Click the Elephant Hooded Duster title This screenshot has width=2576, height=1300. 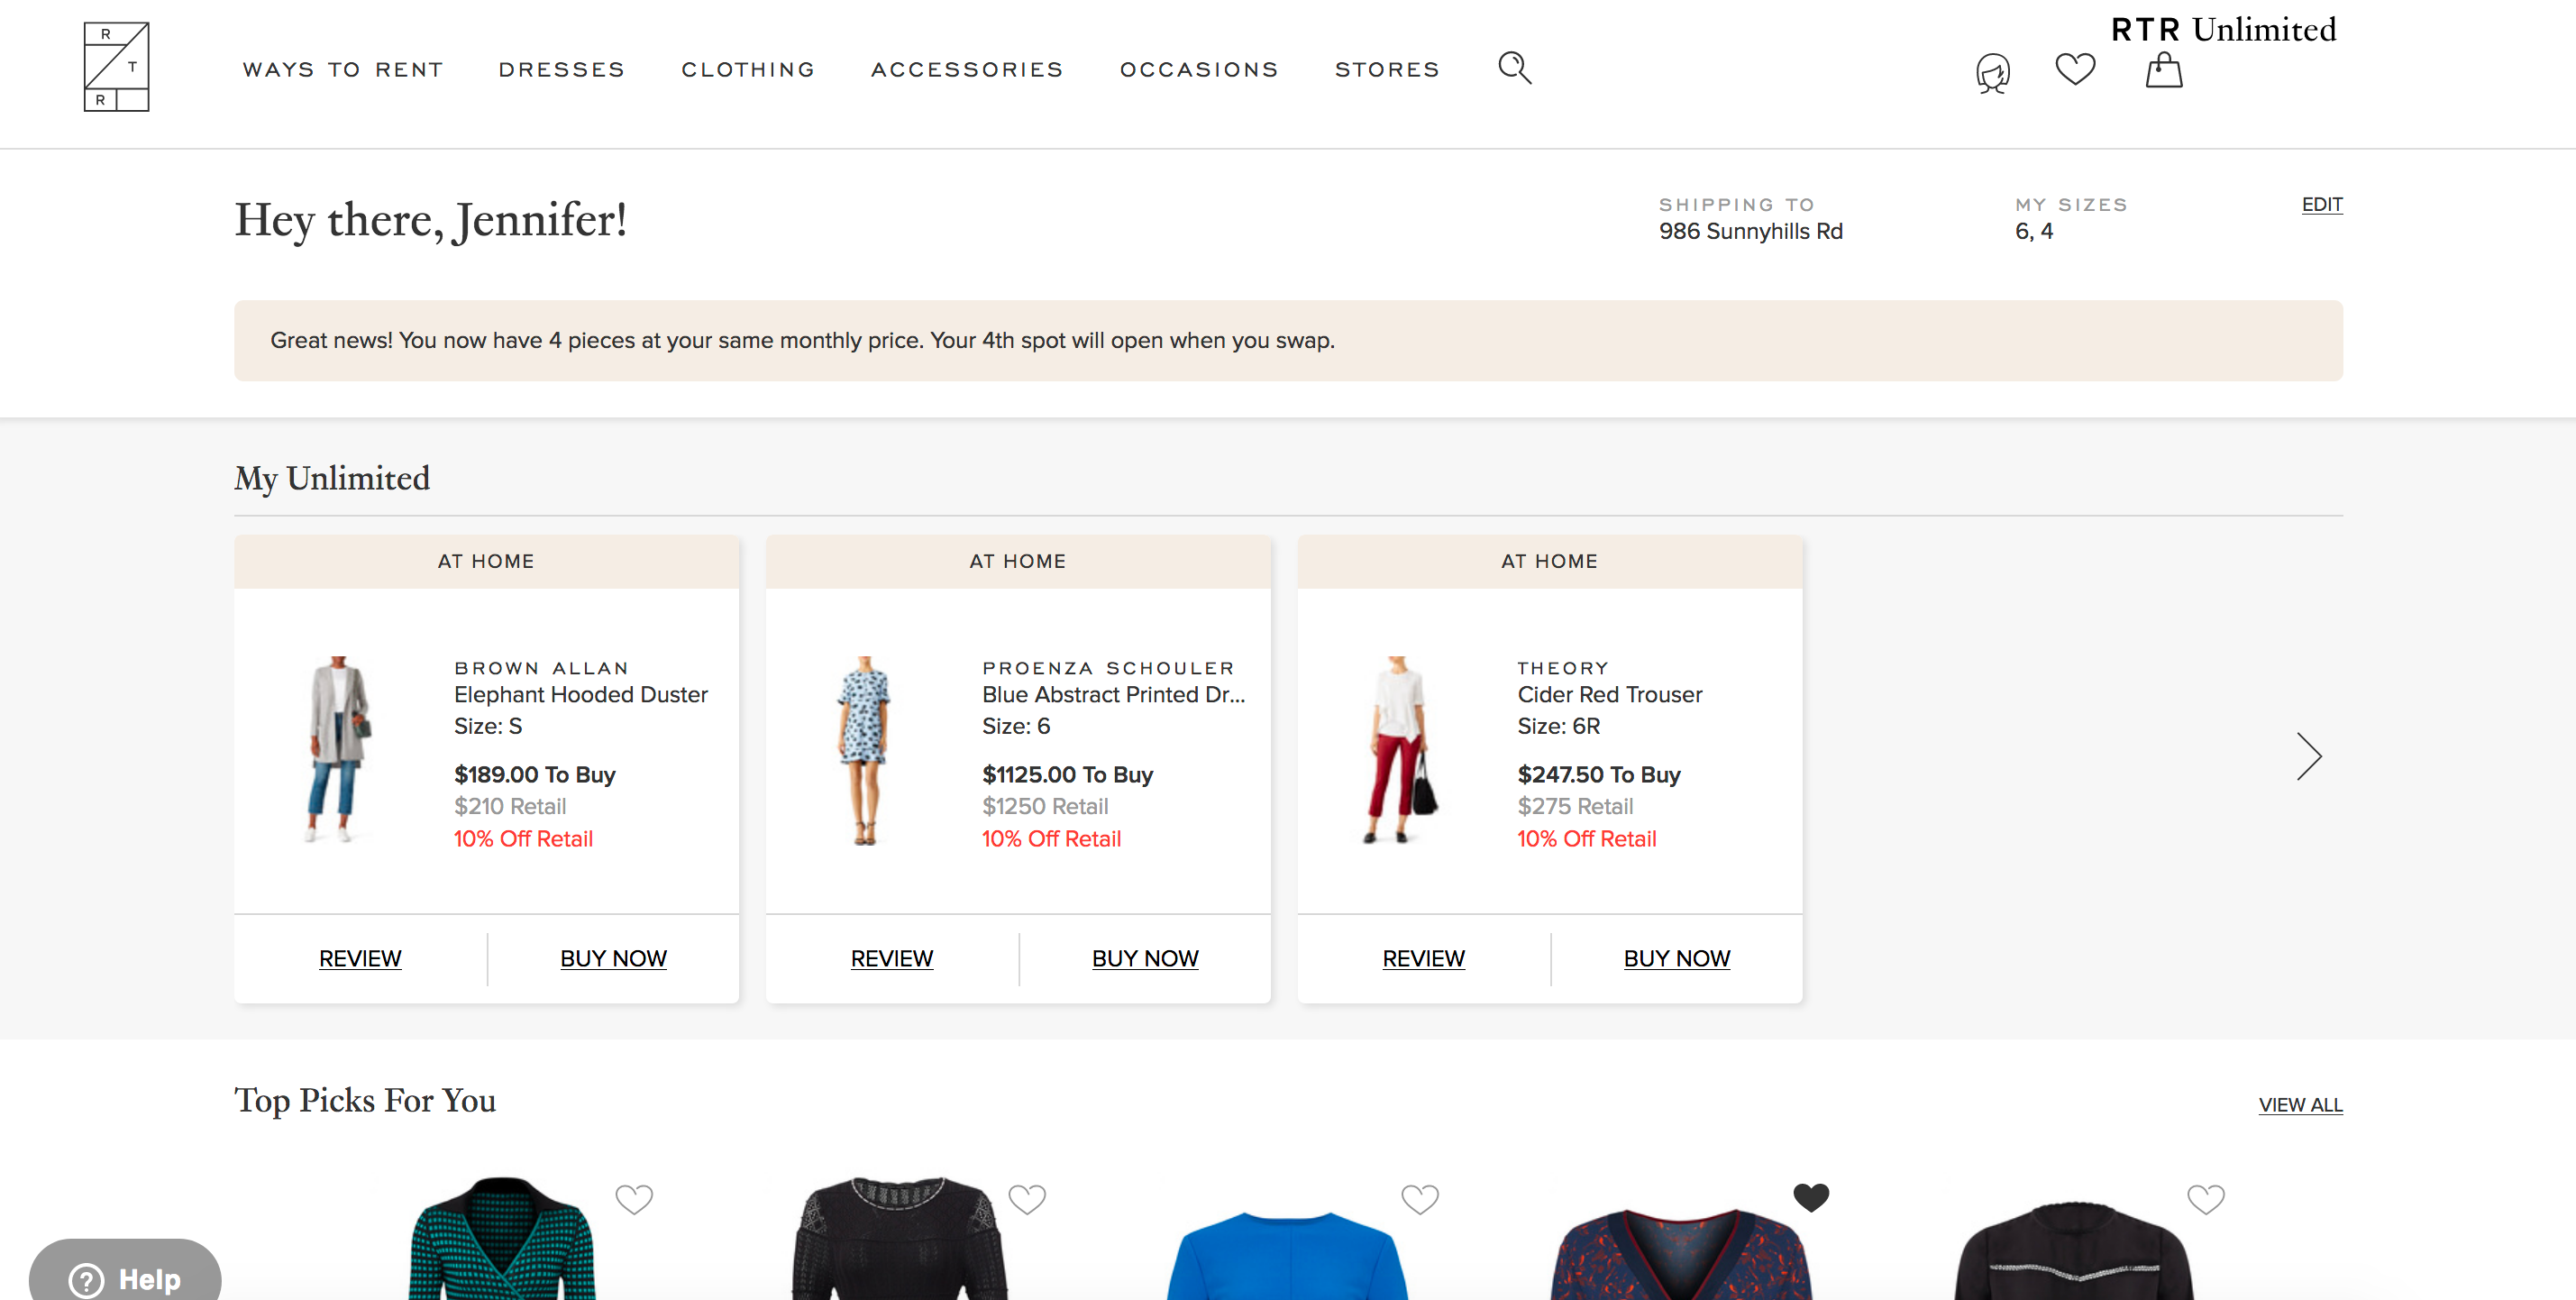tap(580, 694)
